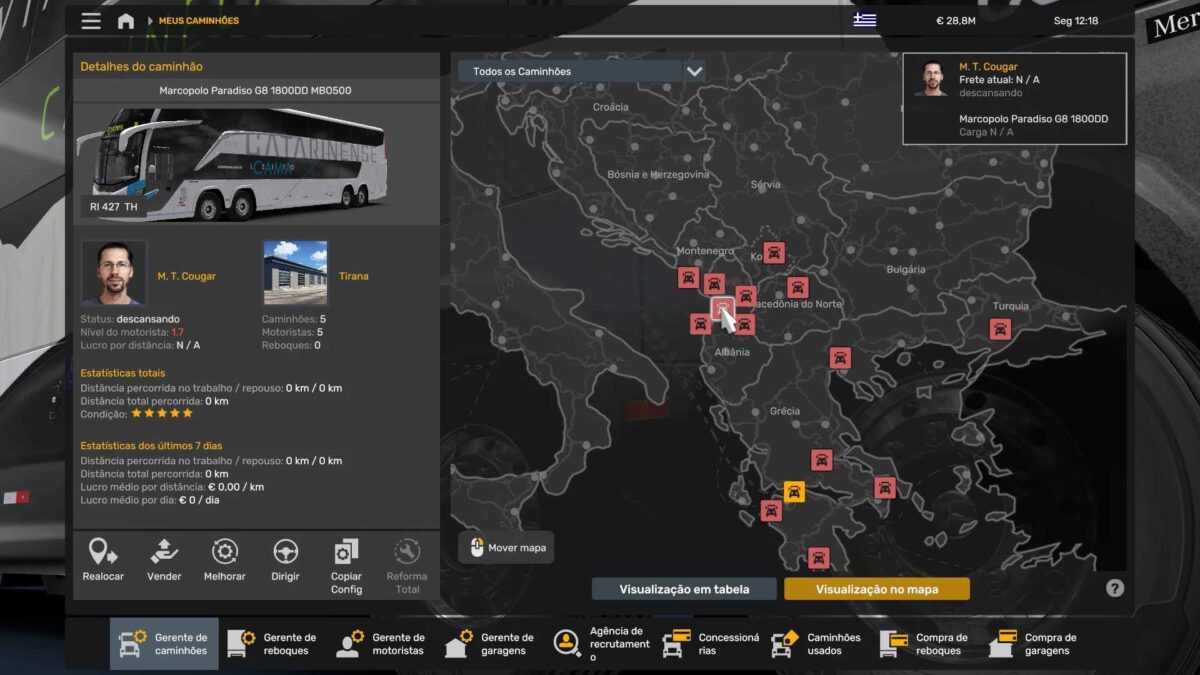Go to the home screen icon
Image resolution: width=1200 pixels, height=675 pixels.
coord(126,21)
